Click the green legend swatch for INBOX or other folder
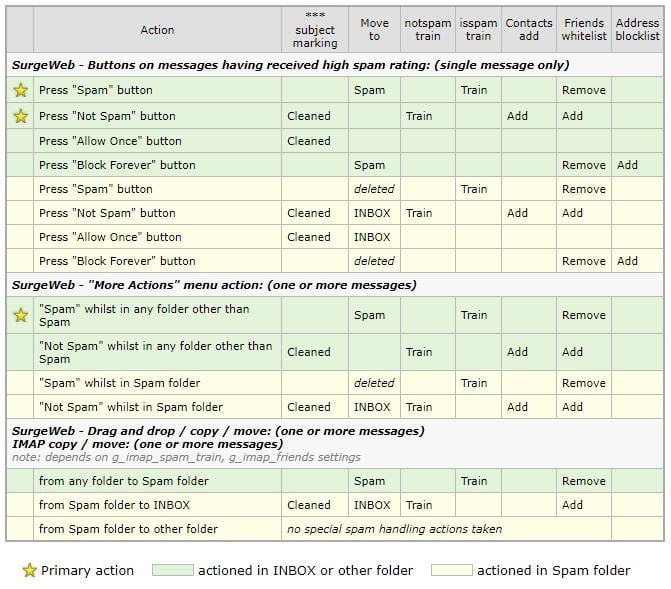The image size is (671, 589). coord(172,570)
